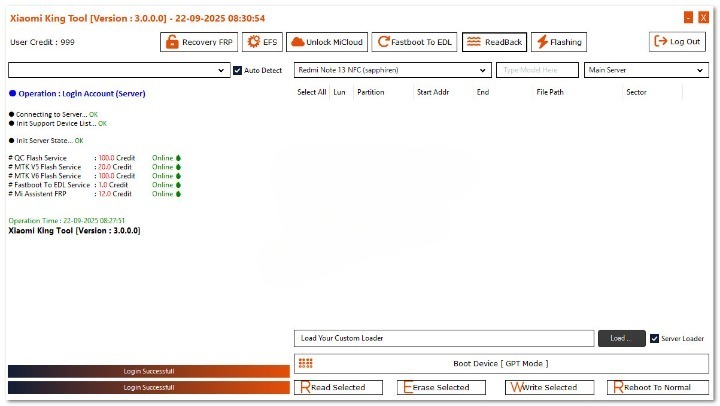Open the empty port selection dropdown

tap(119, 71)
